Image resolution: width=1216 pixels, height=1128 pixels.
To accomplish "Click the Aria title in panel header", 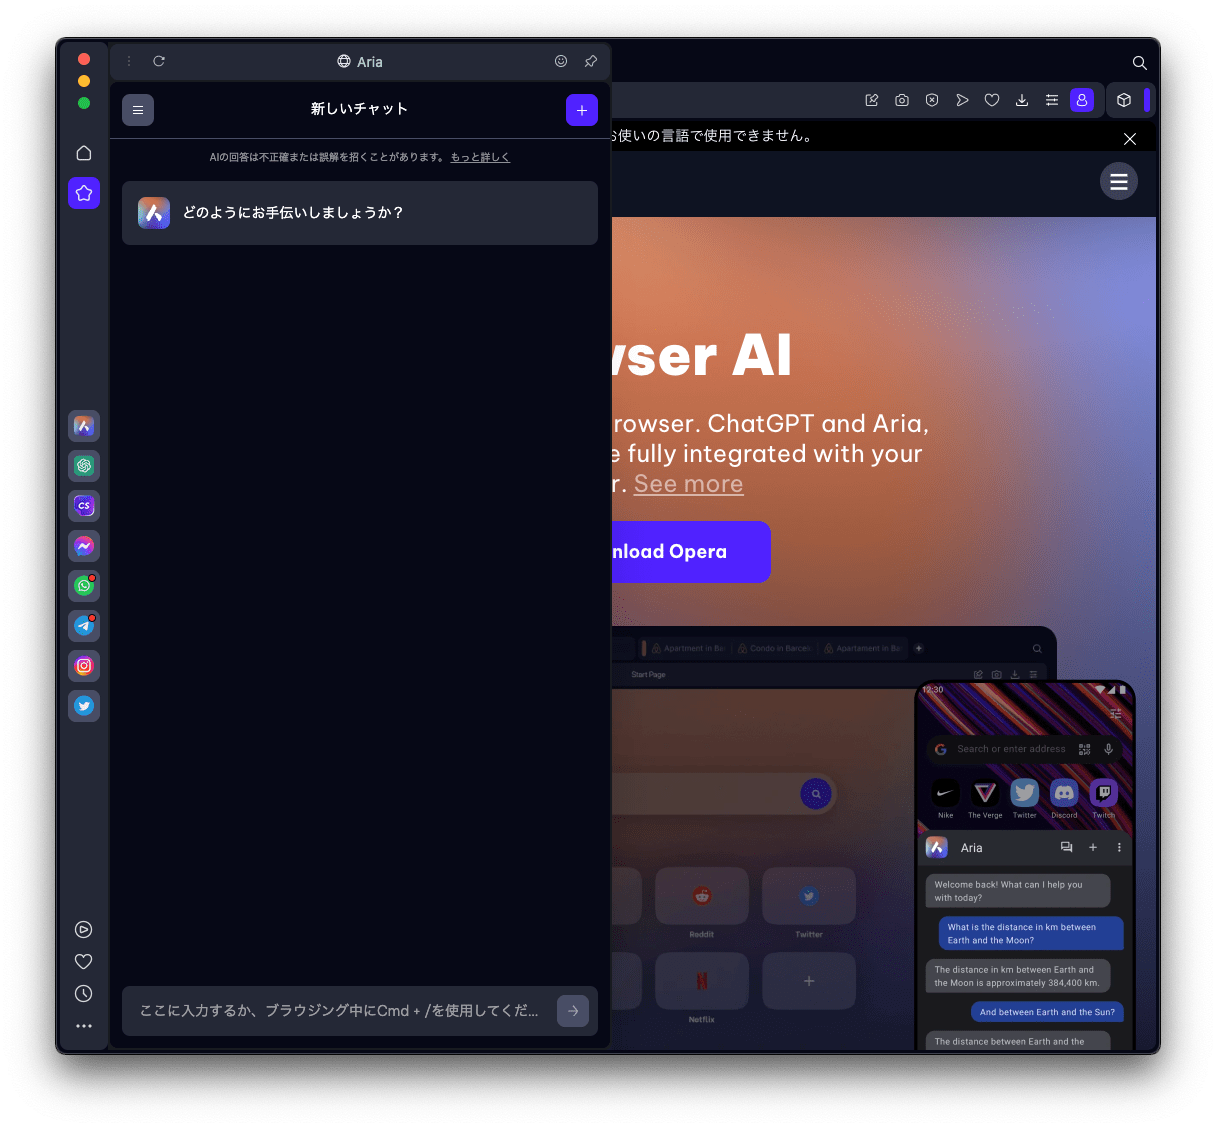I will (x=370, y=62).
